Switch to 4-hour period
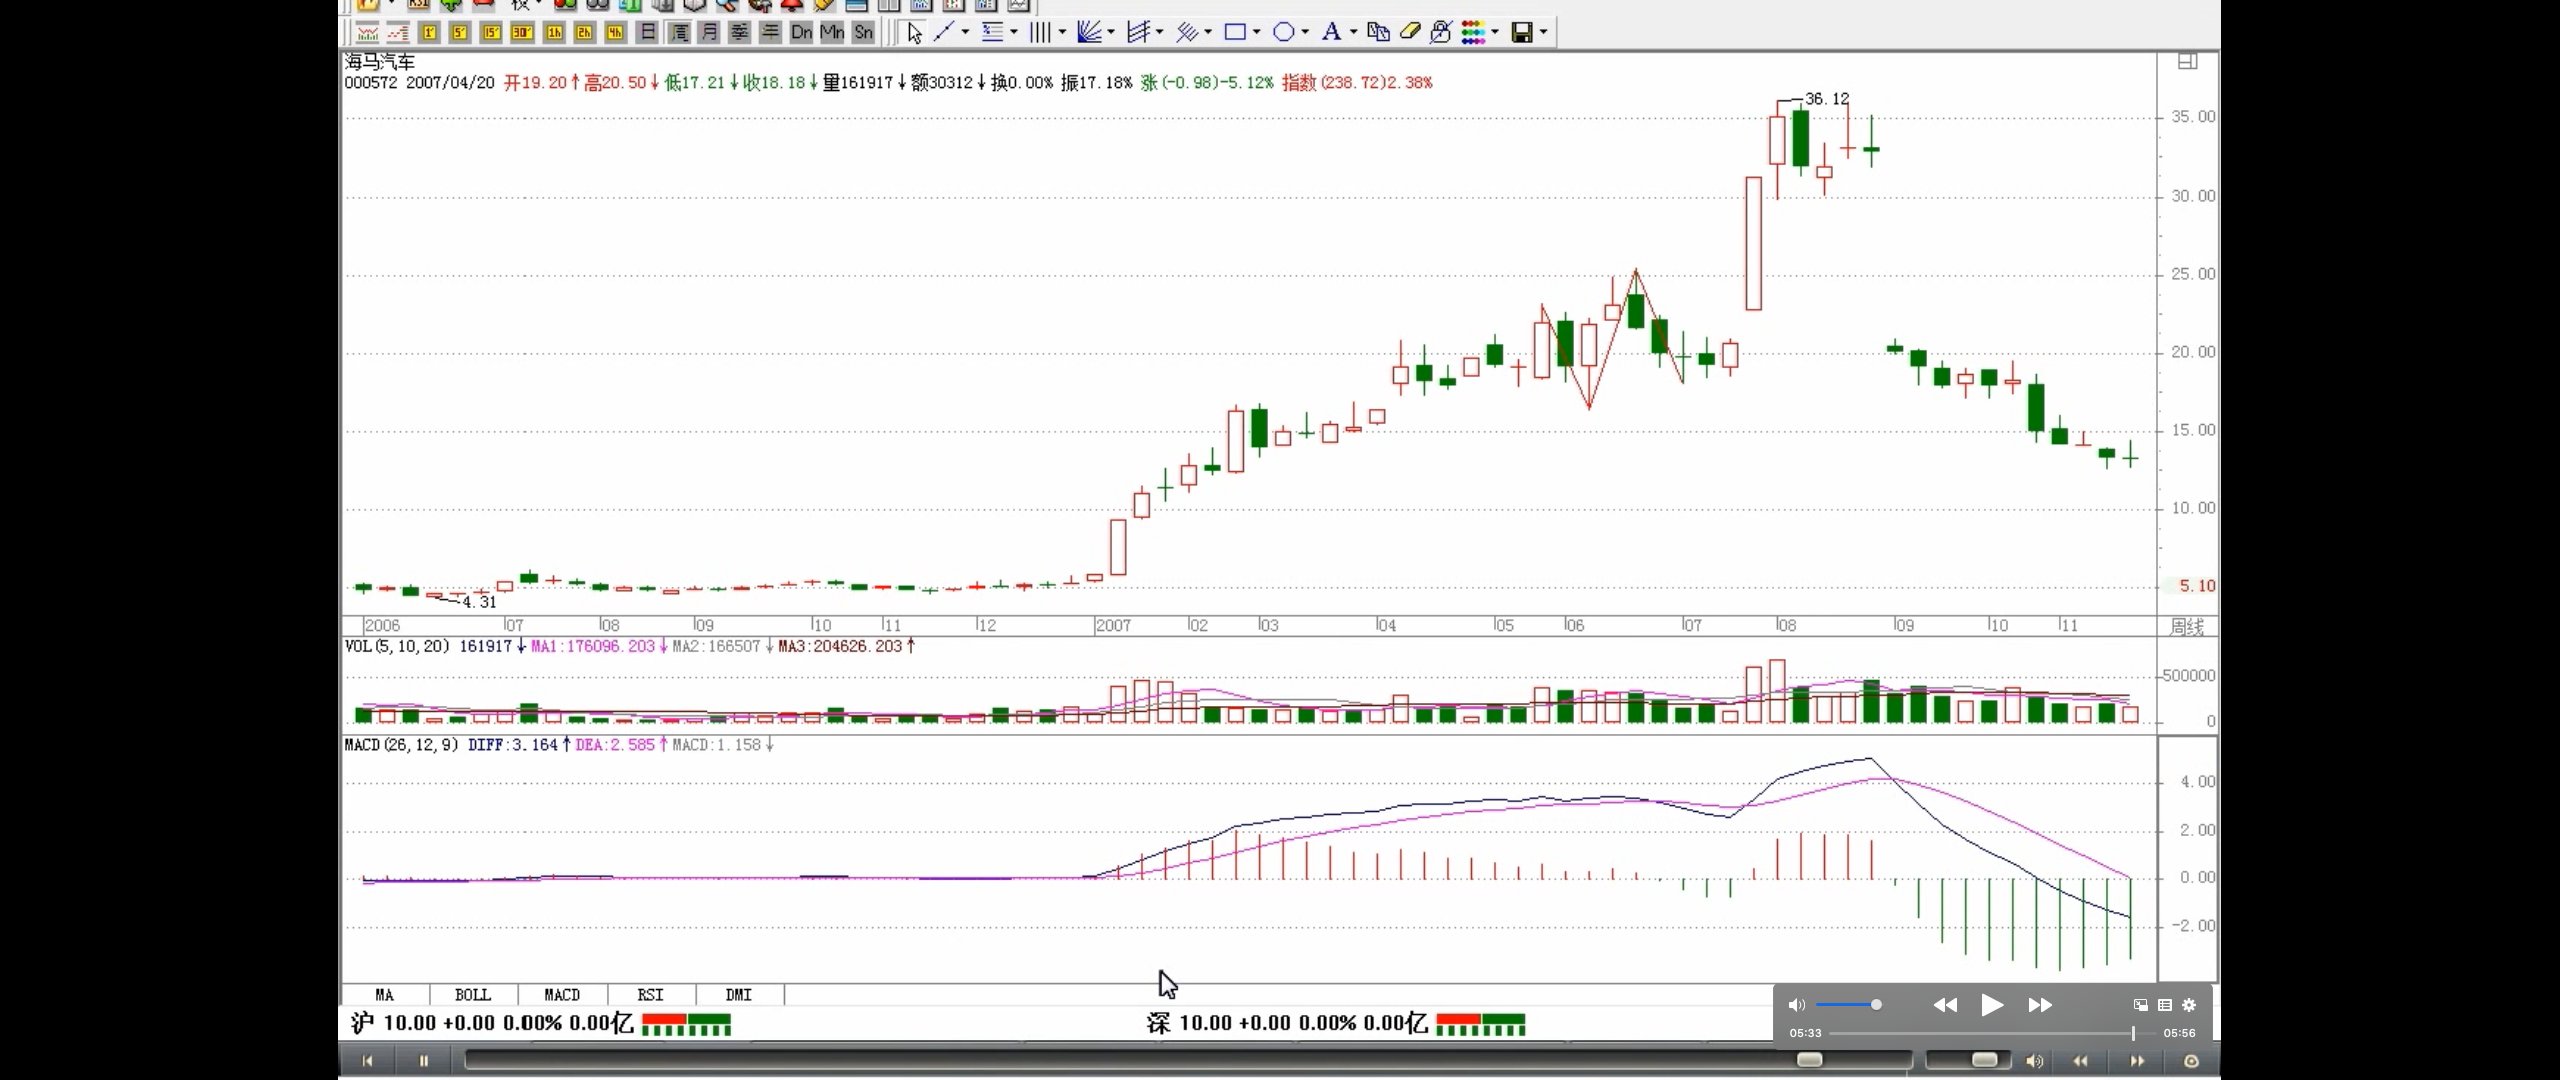The width and height of the screenshot is (2560, 1080). tap(615, 33)
